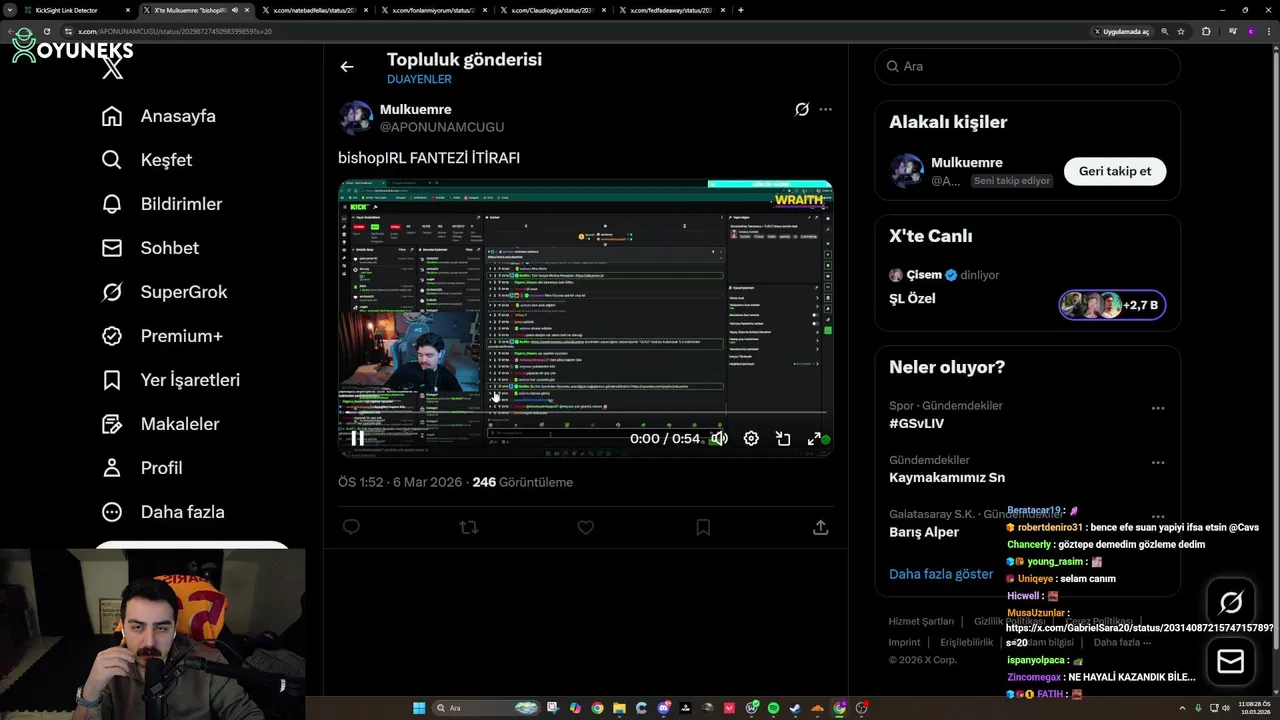Open Discord from the taskbar

tap(663, 708)
